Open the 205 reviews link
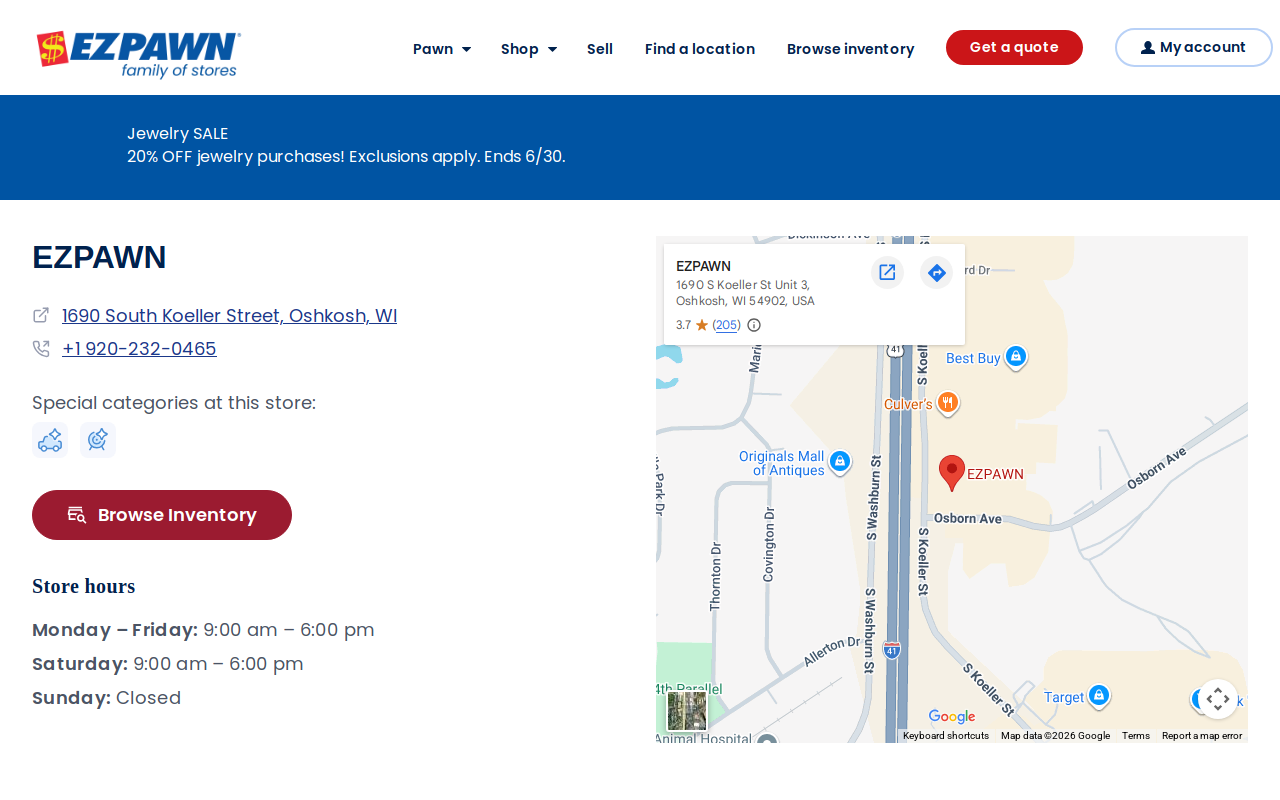This screenshot has width=1280, height=800. coord(727,325)
